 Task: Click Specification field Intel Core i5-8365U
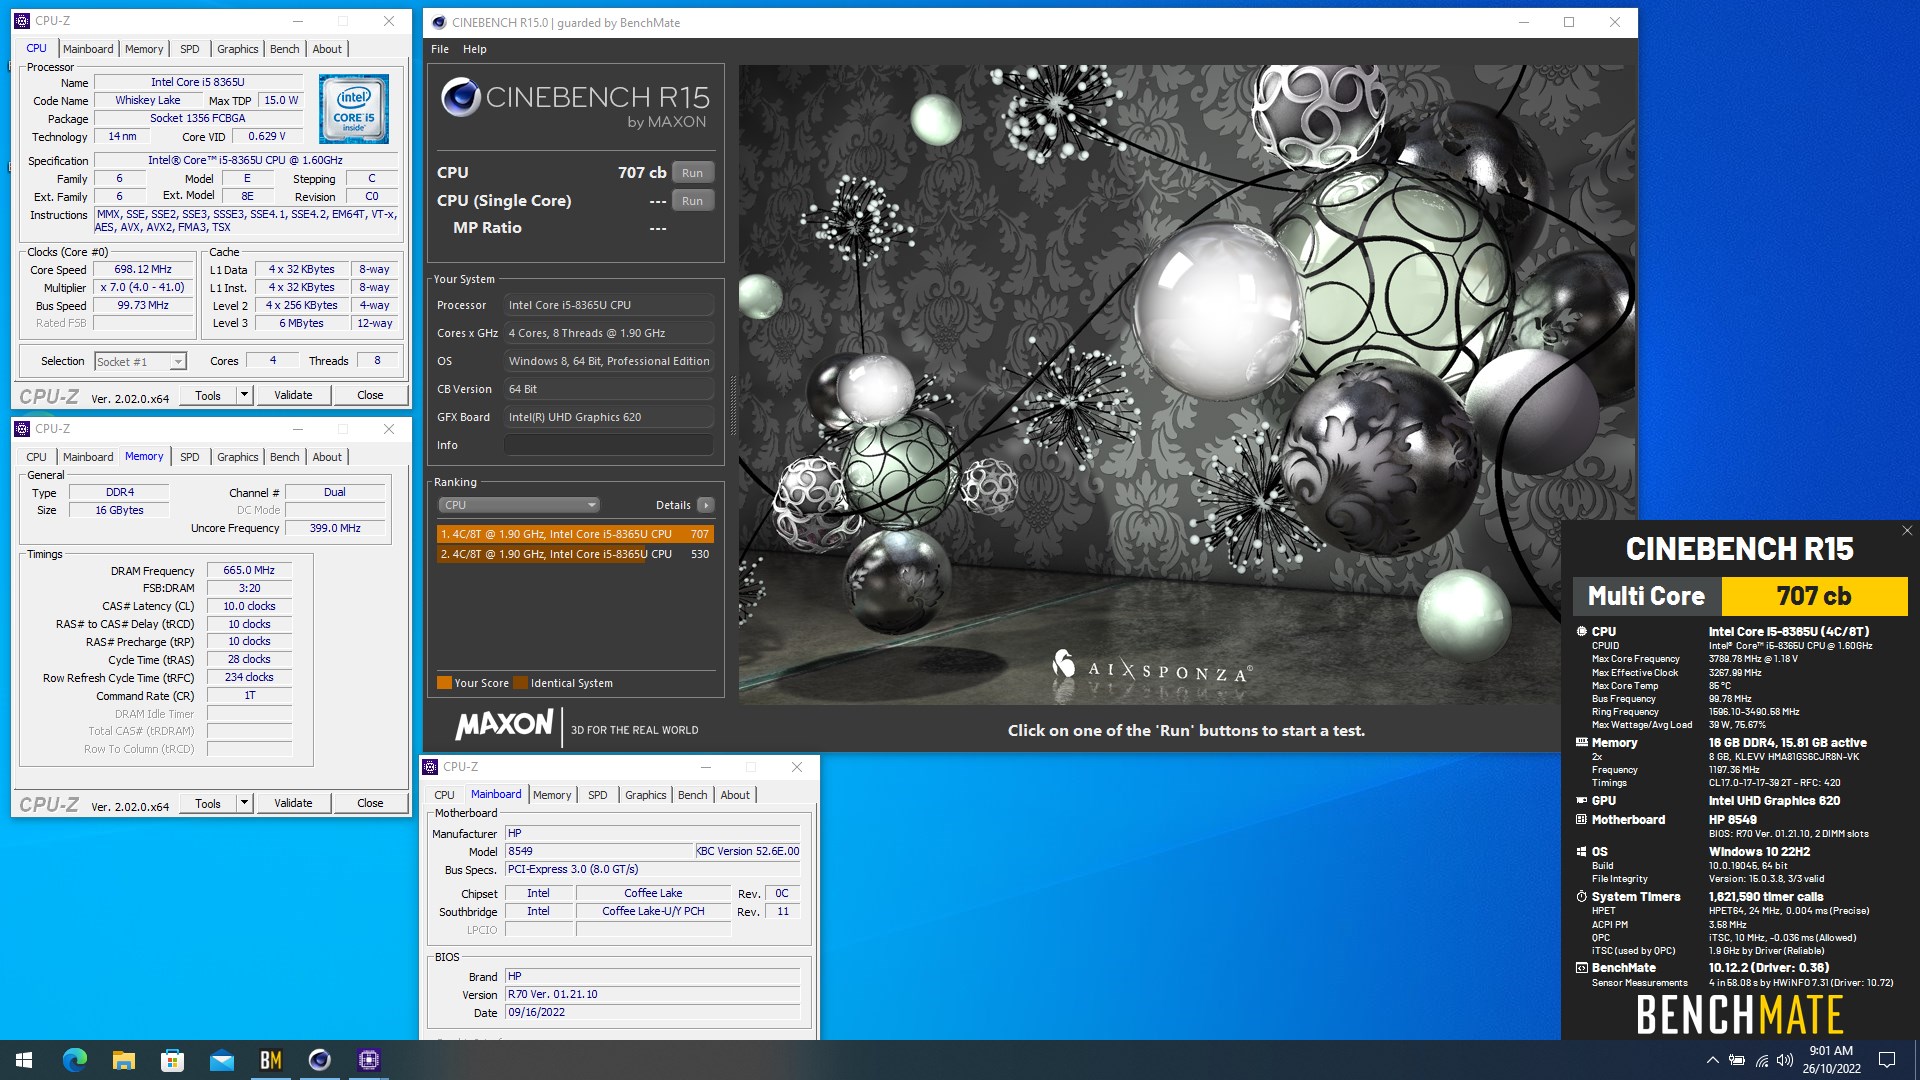[246, 160]
